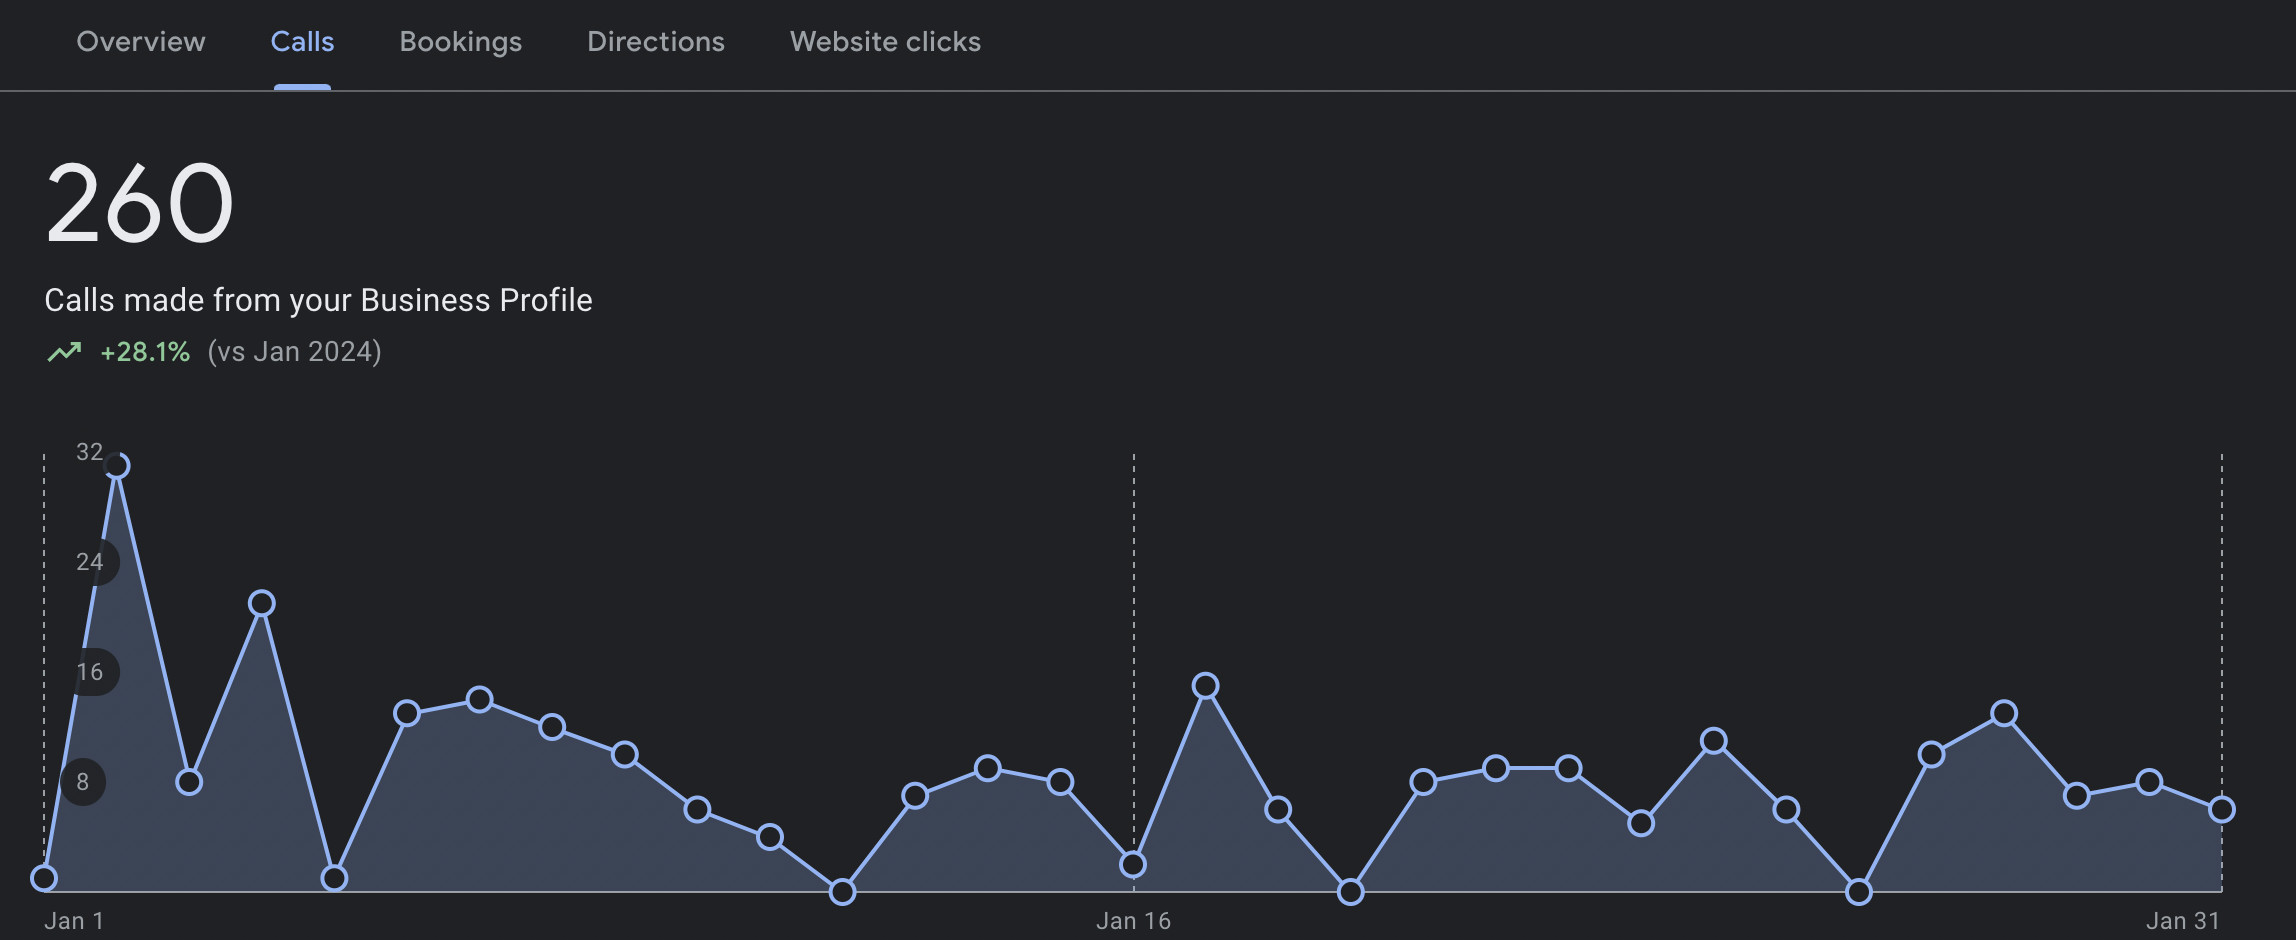Select the data point on the Jan 16 line
Screen dimensions: 2296x940
pos(1133,864)
